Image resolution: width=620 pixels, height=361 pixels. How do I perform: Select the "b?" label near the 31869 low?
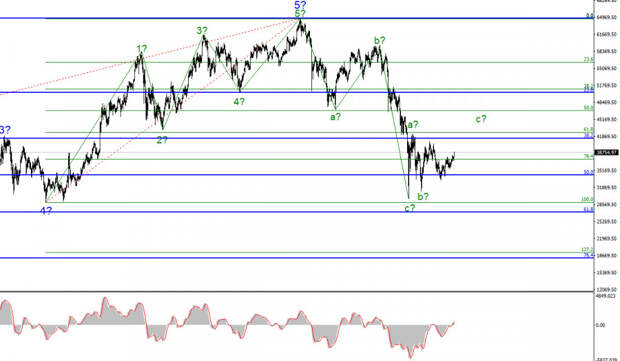point(423,197)
